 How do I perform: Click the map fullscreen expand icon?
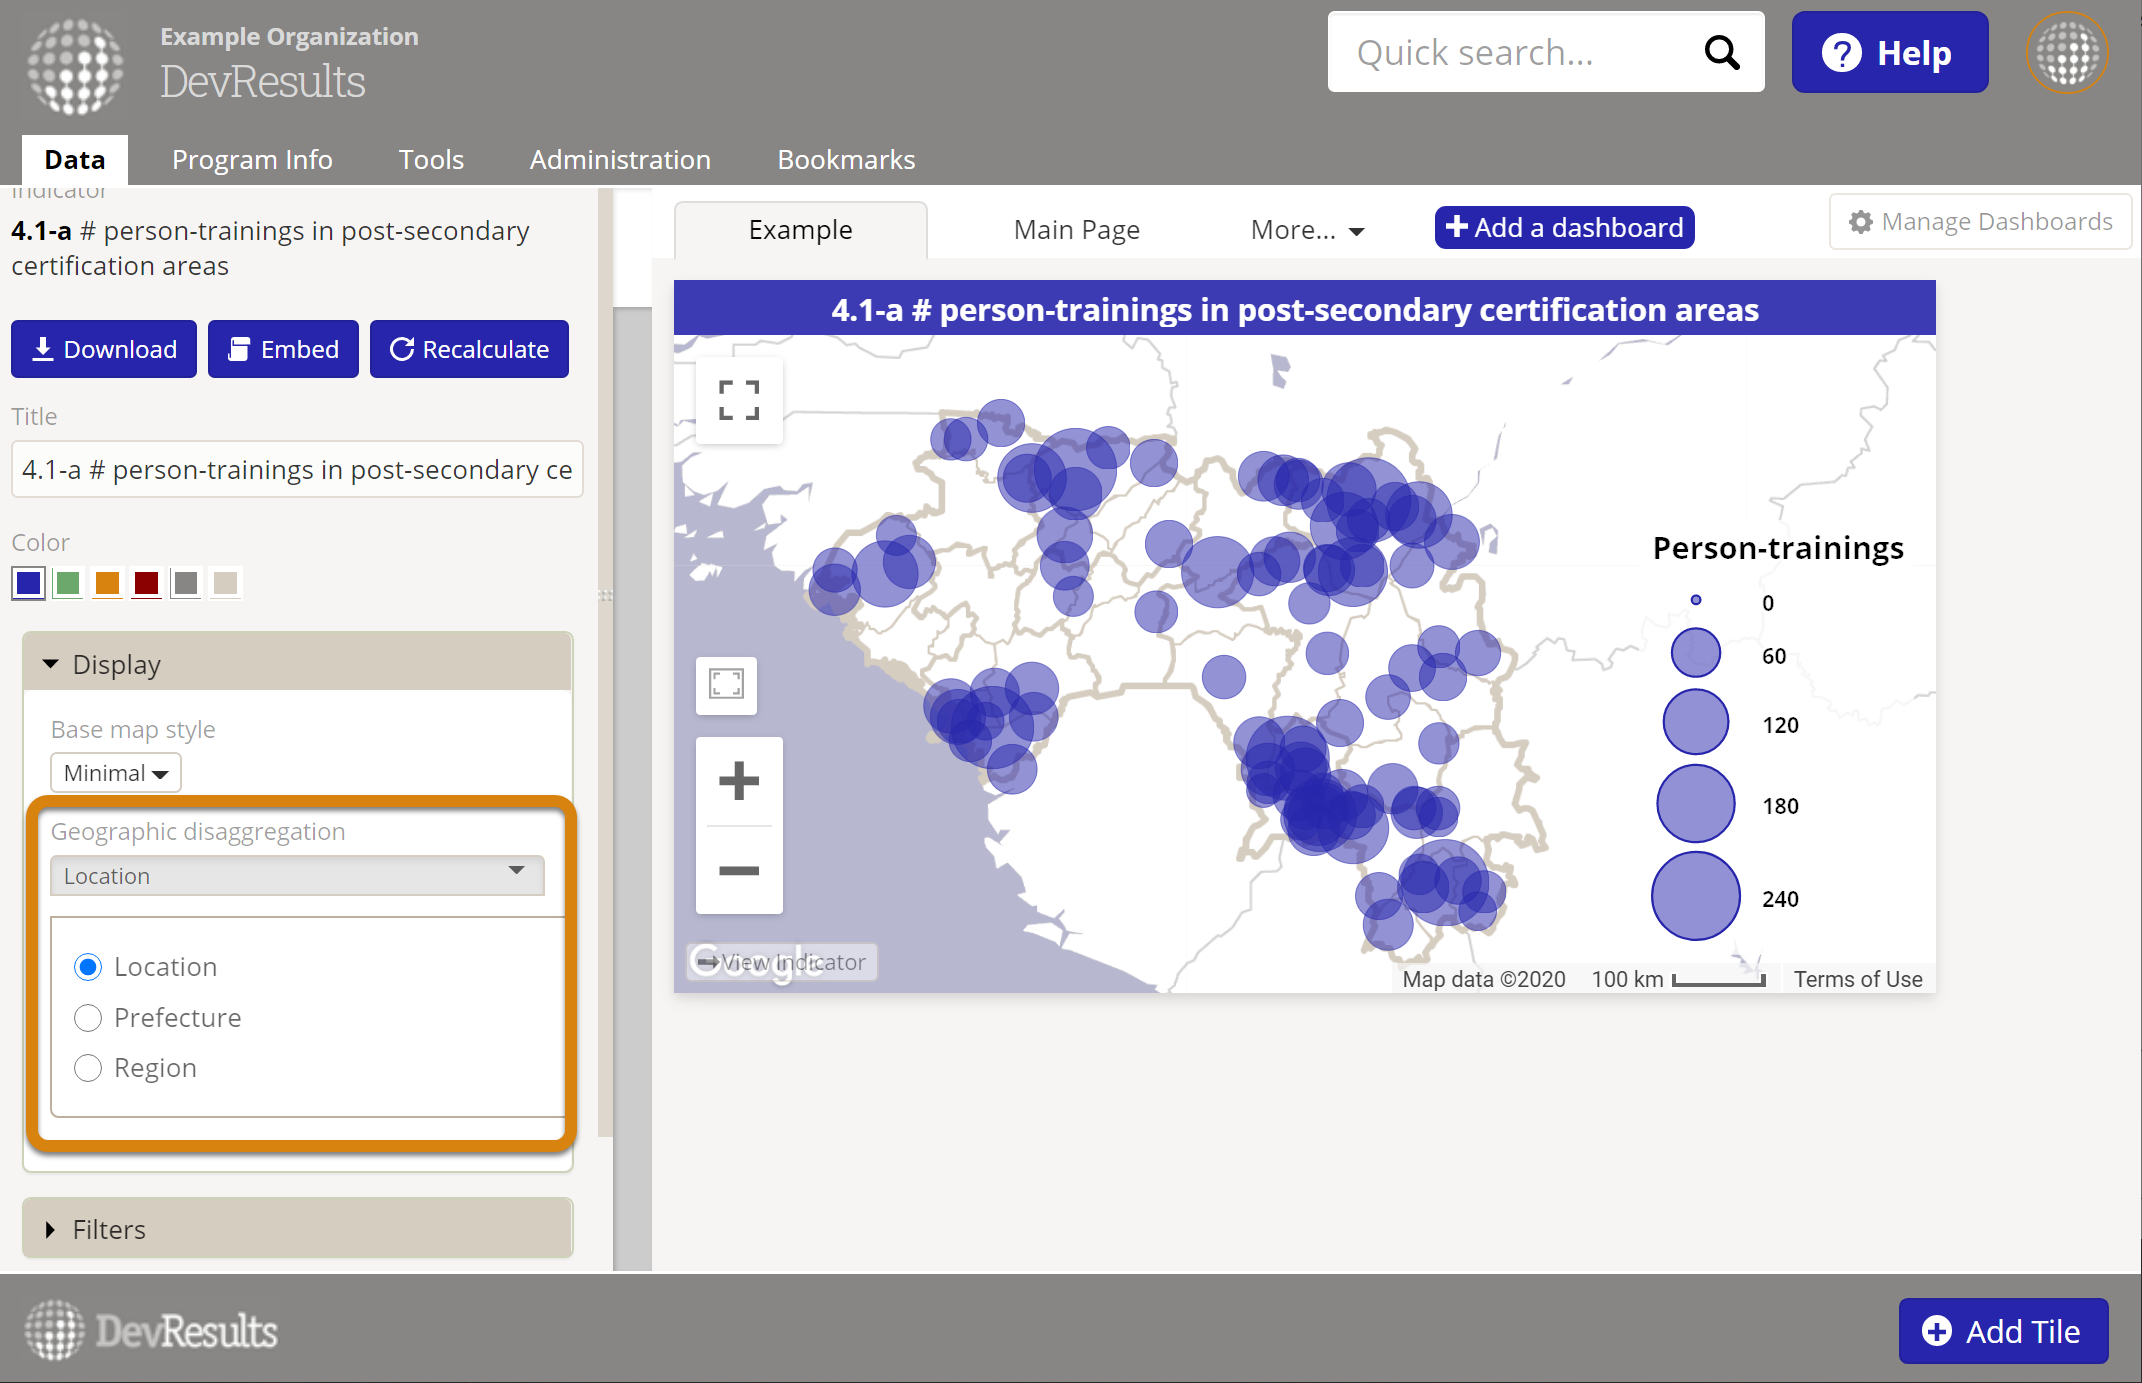tap(739, 400)
